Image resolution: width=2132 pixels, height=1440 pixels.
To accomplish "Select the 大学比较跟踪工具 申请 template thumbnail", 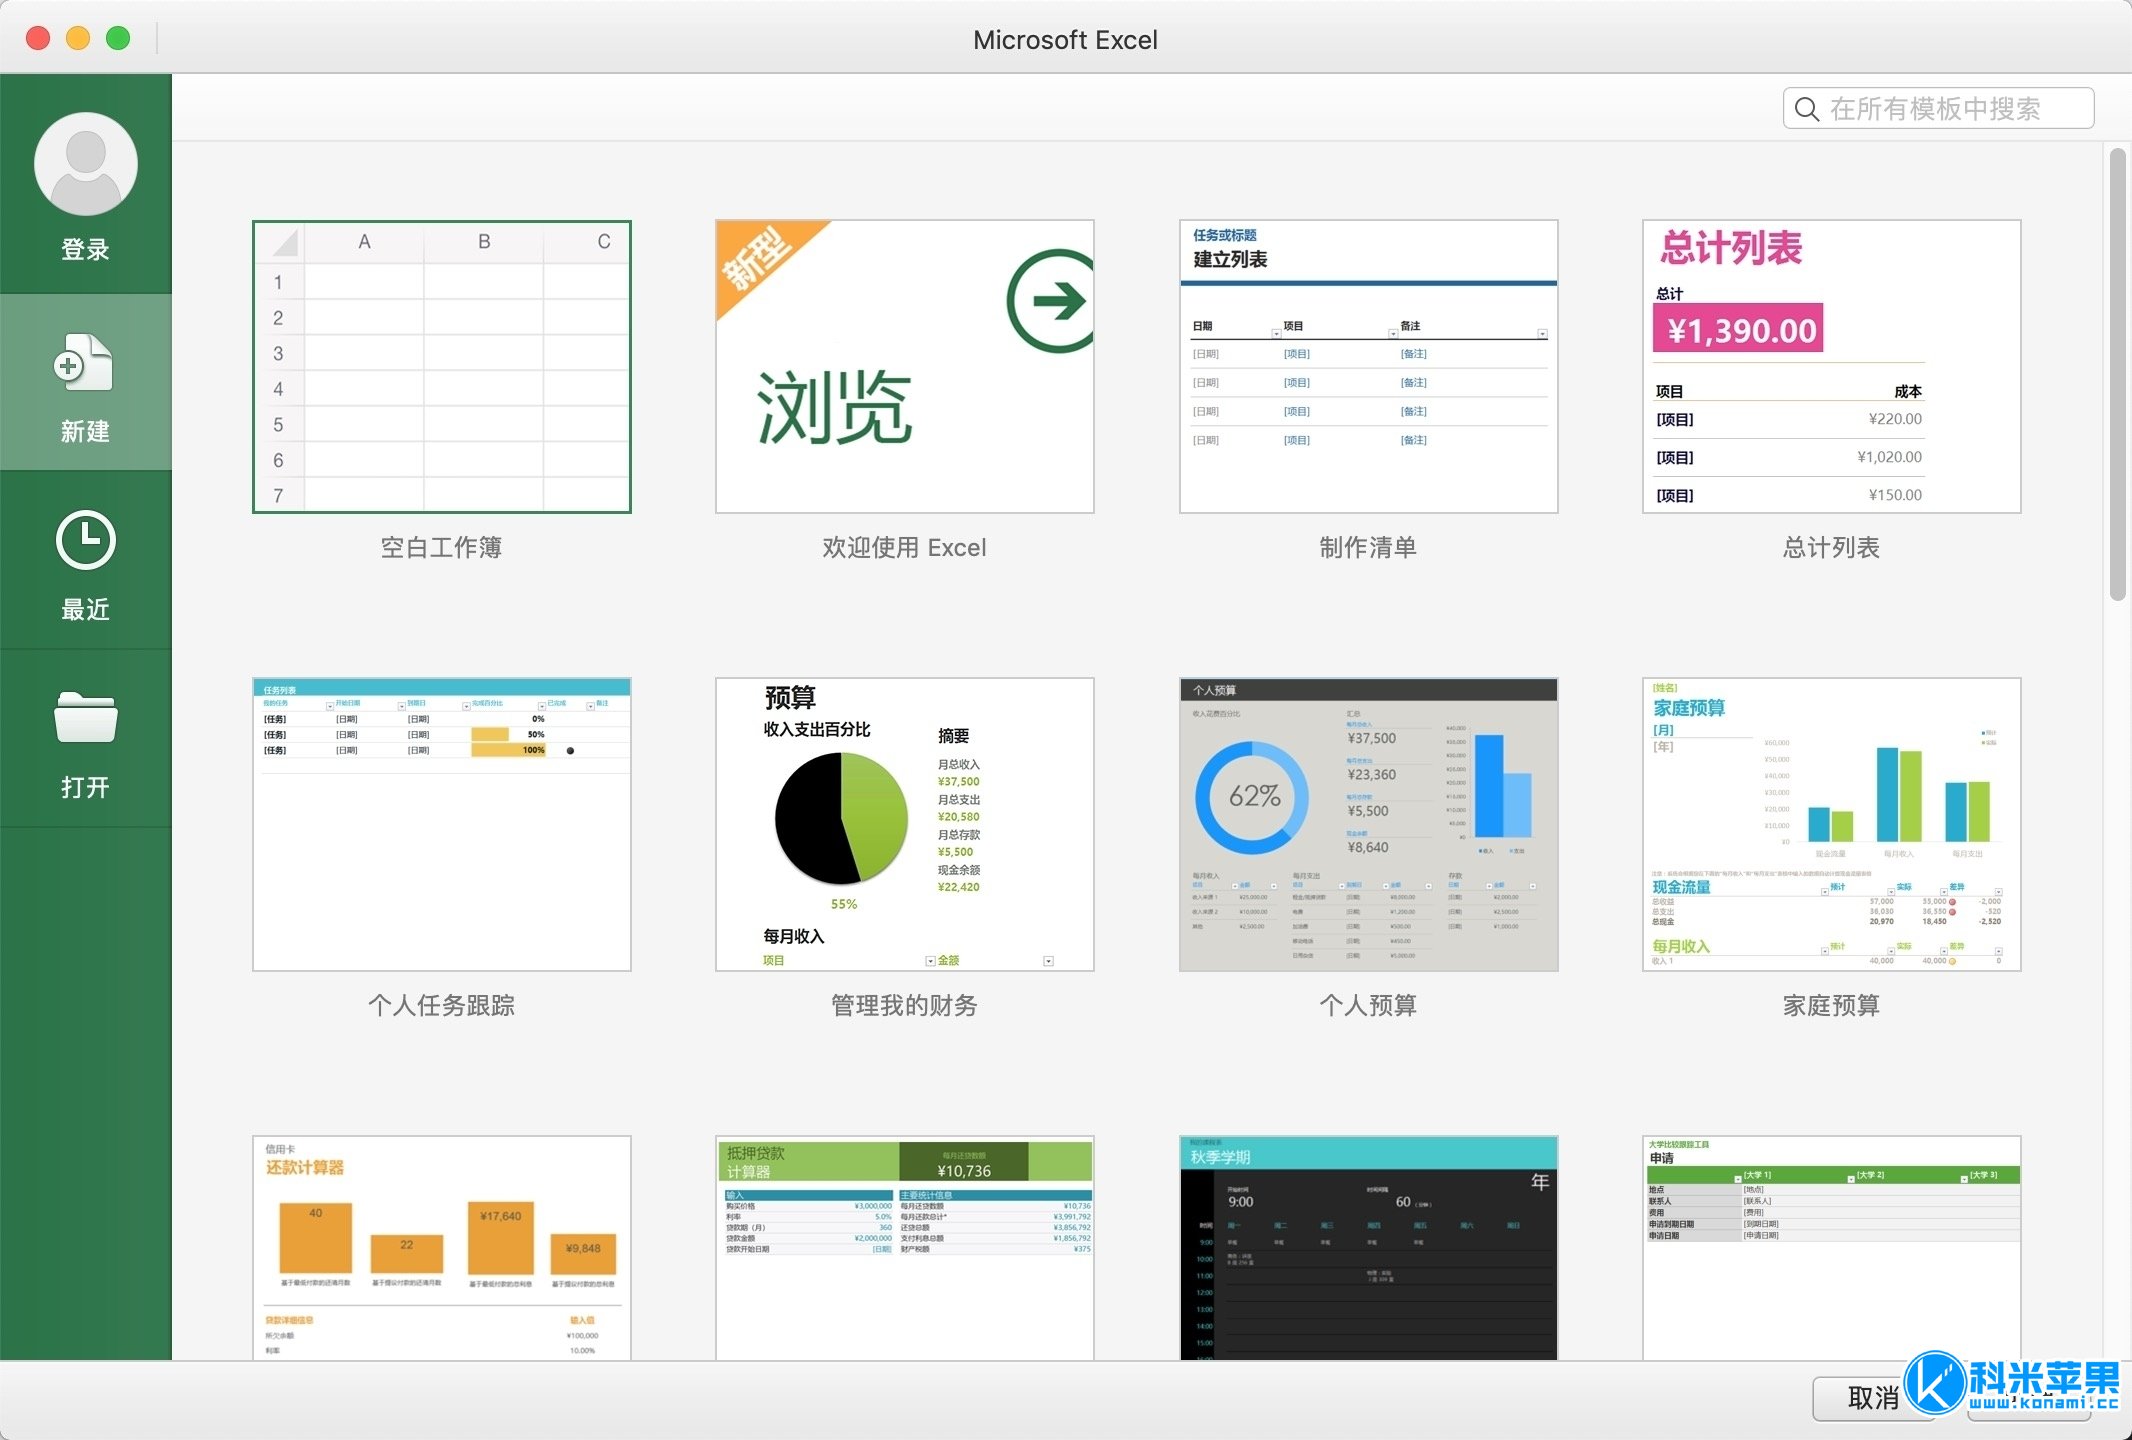I will pos(1832,1248).
